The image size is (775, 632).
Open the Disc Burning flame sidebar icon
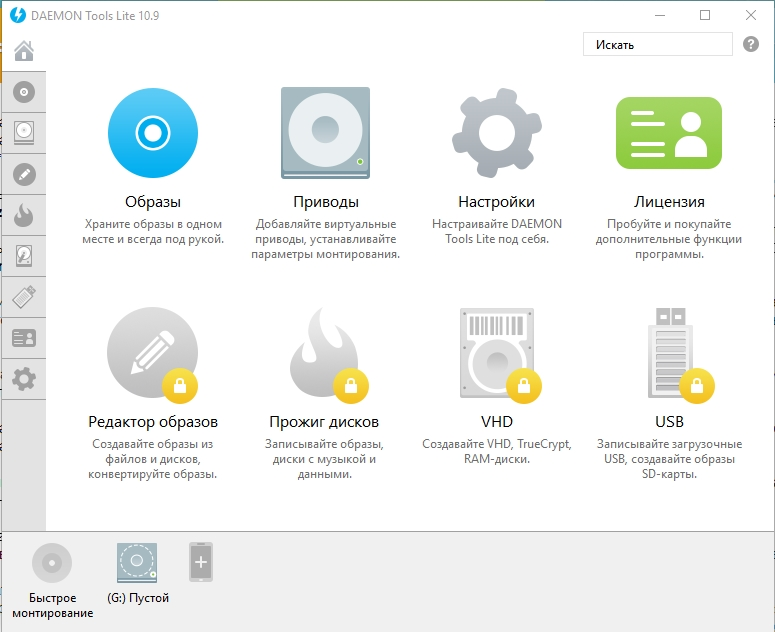tap(24, 215)
